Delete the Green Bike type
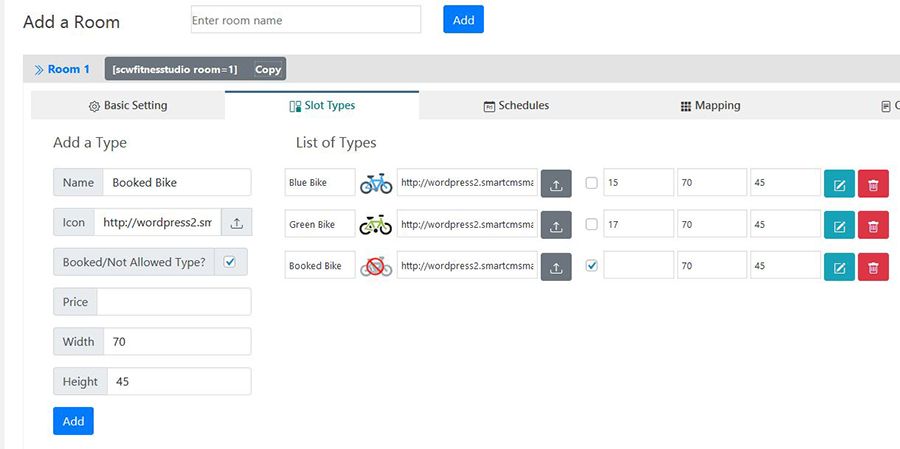900x449 pixels. coord(873,225)
